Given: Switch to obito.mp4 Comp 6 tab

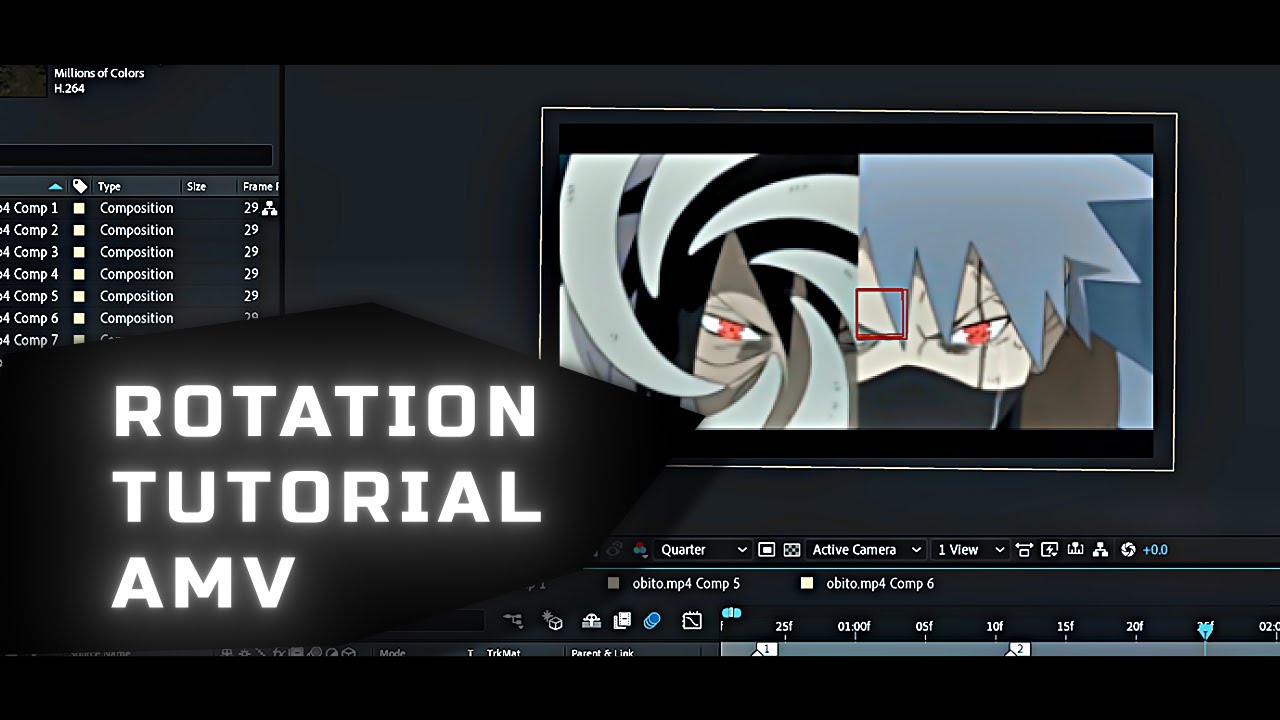Looking at the screenshot, I should coord(880,583).
